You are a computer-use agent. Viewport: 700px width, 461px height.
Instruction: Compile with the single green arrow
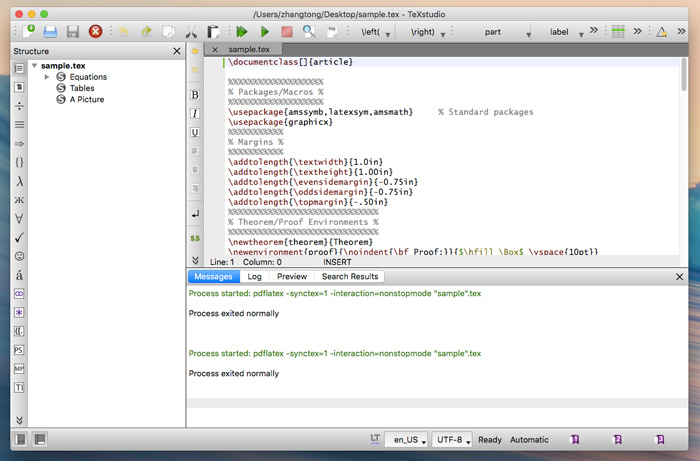264,32
